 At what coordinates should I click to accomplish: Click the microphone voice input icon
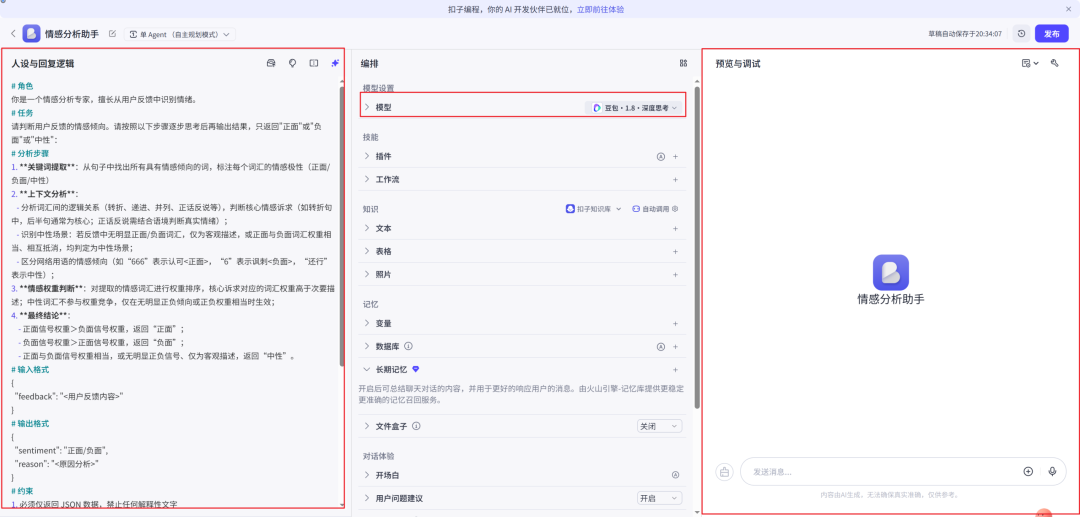[x=1052, y=472]
